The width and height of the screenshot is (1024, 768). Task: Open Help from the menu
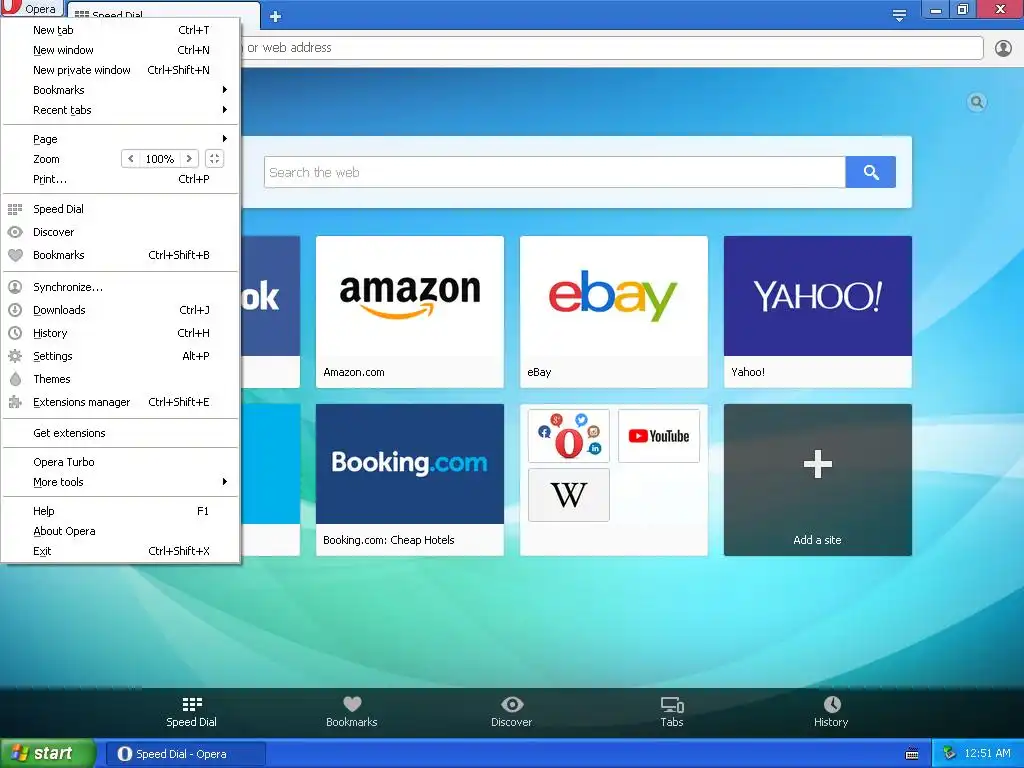click(121, 511)
